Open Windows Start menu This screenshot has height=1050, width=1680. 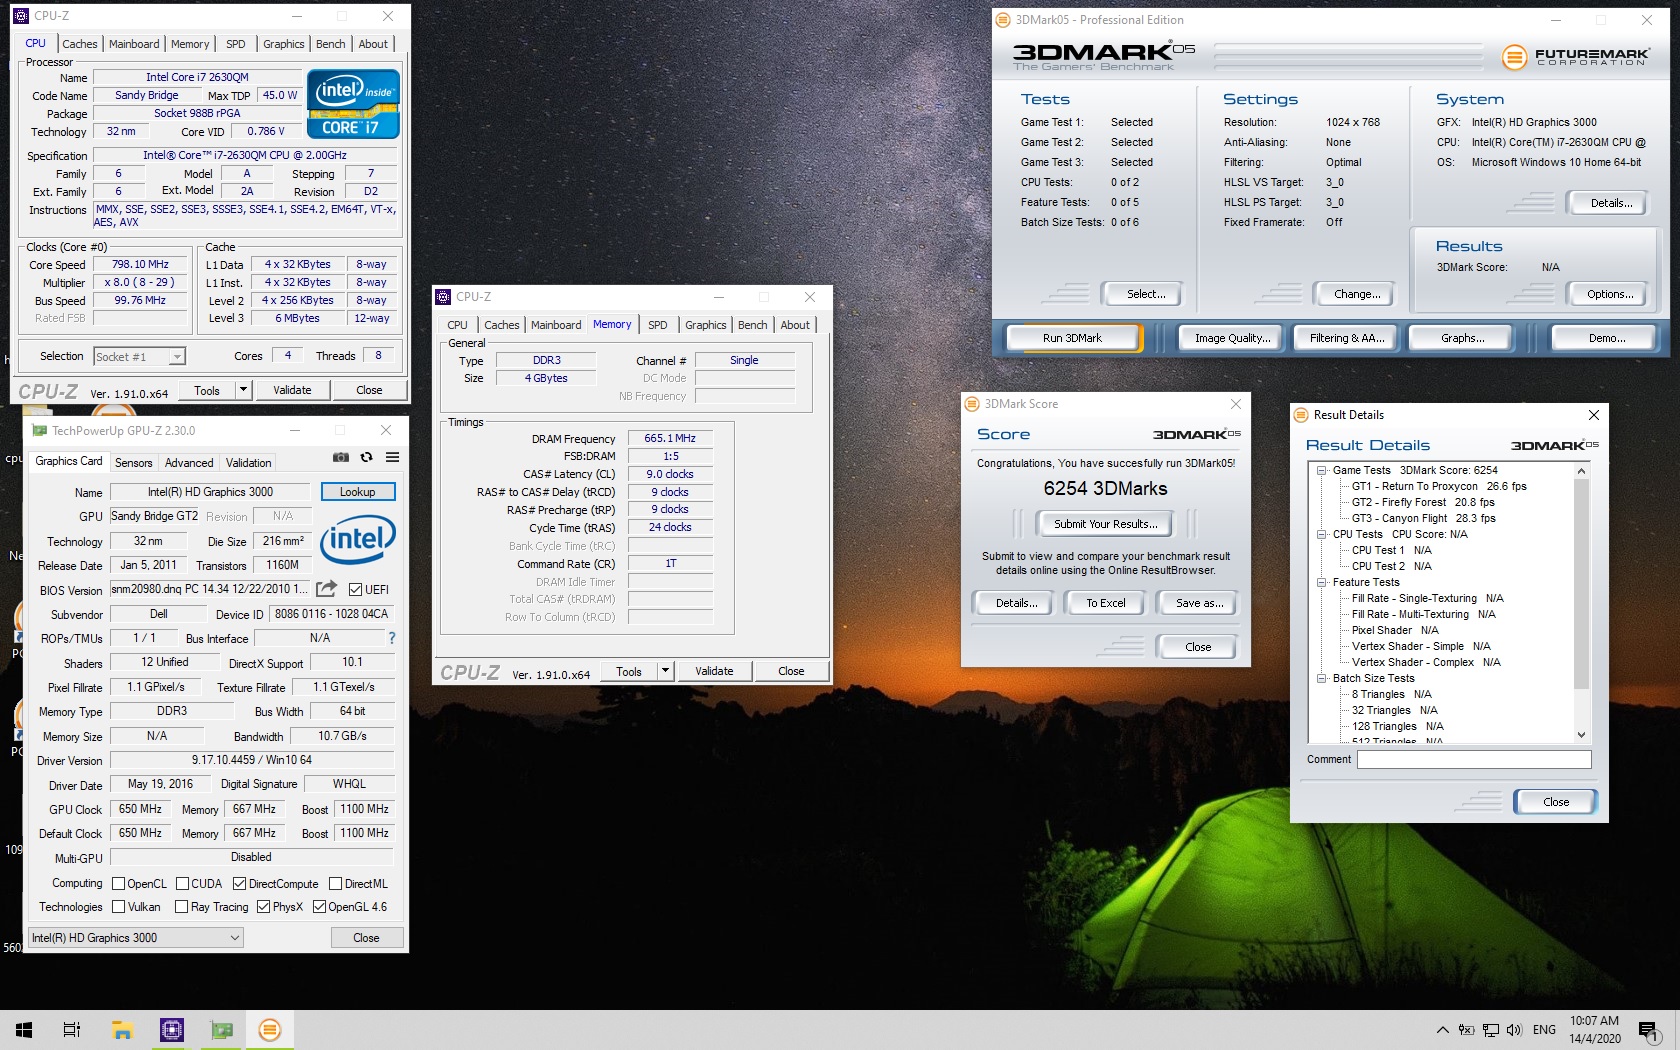pyautogui.click(x=24, y=1030)
